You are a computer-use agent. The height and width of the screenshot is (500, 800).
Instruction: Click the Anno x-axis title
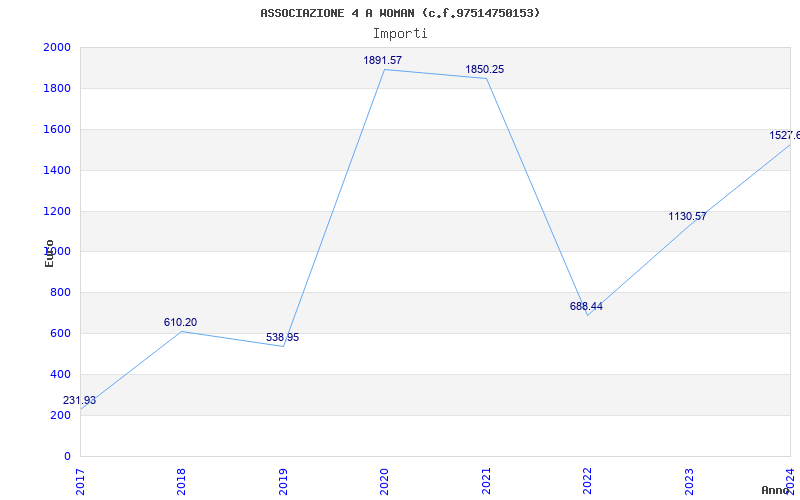(x=776, y=490)
